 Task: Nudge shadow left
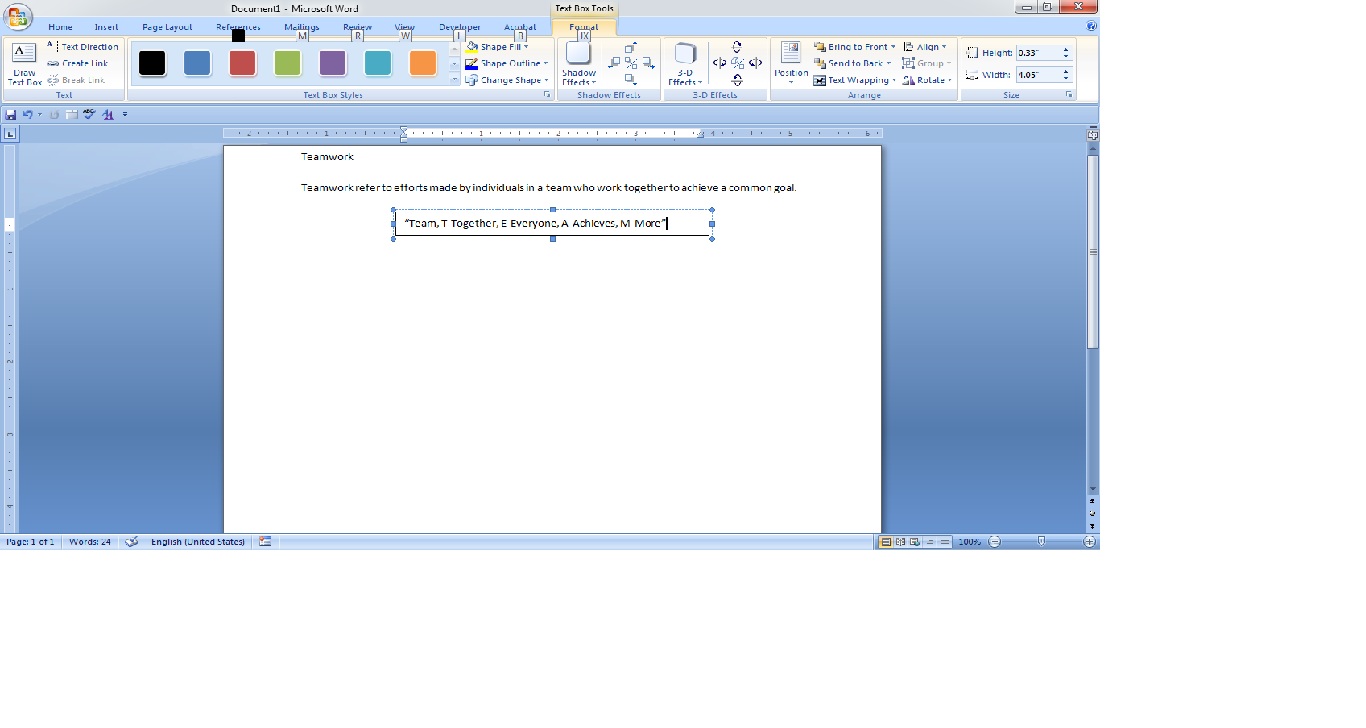615,63
